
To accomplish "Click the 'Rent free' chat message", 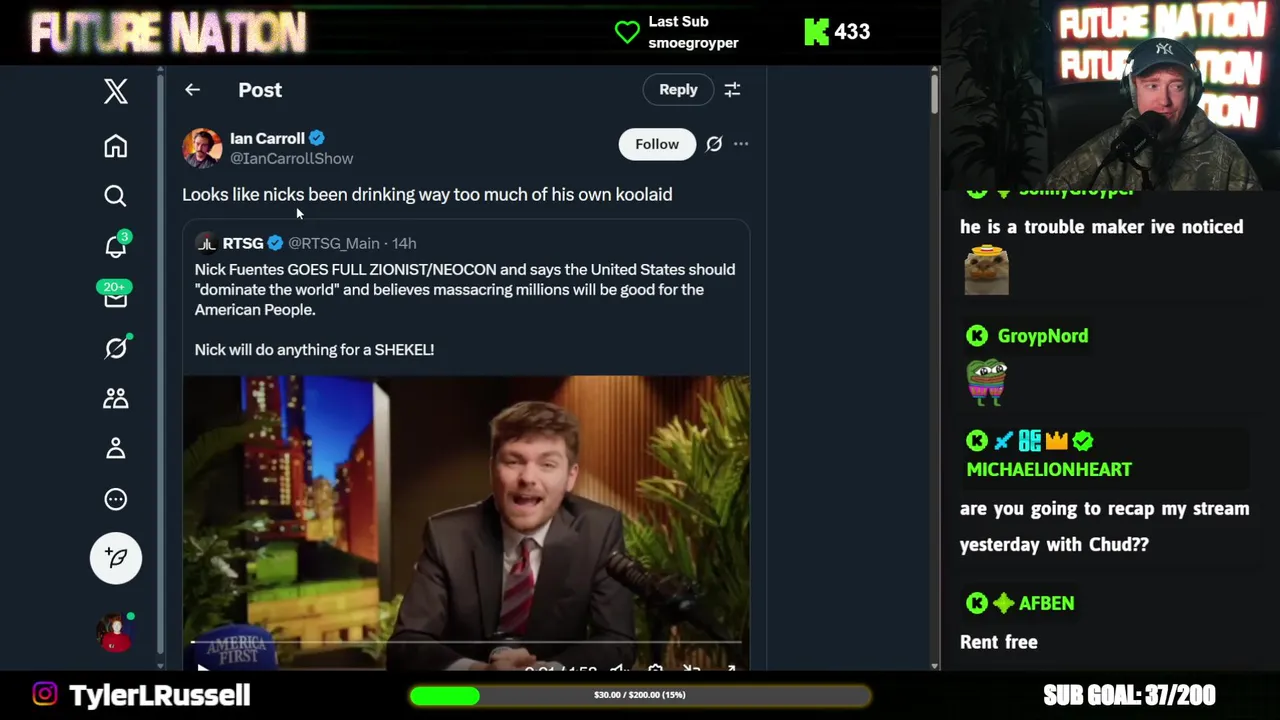I will click(x=999, y=642).
